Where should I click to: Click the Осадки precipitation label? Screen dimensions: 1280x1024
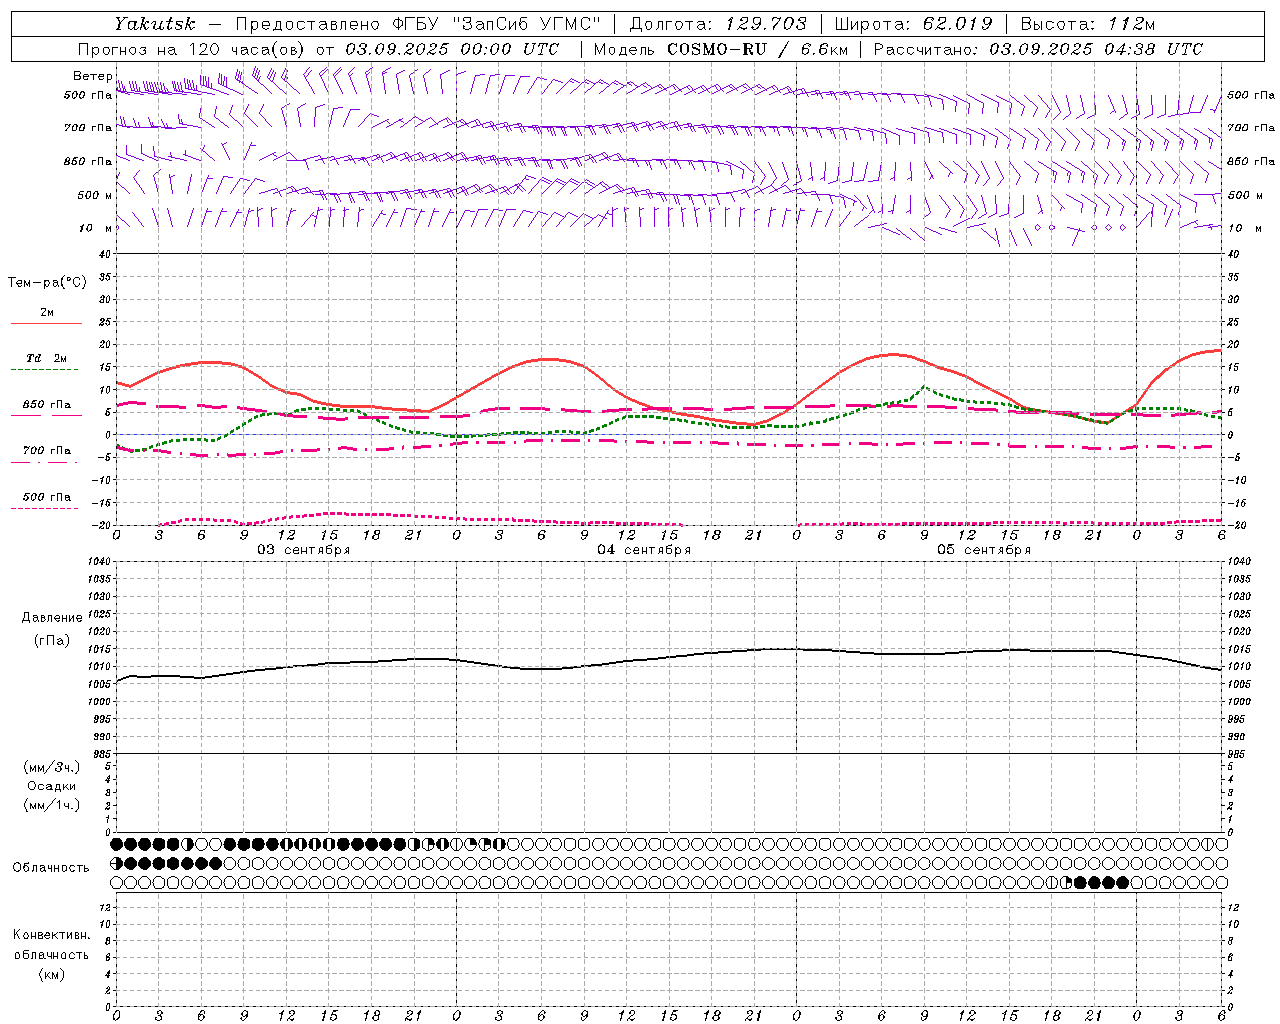coord(52,786)
